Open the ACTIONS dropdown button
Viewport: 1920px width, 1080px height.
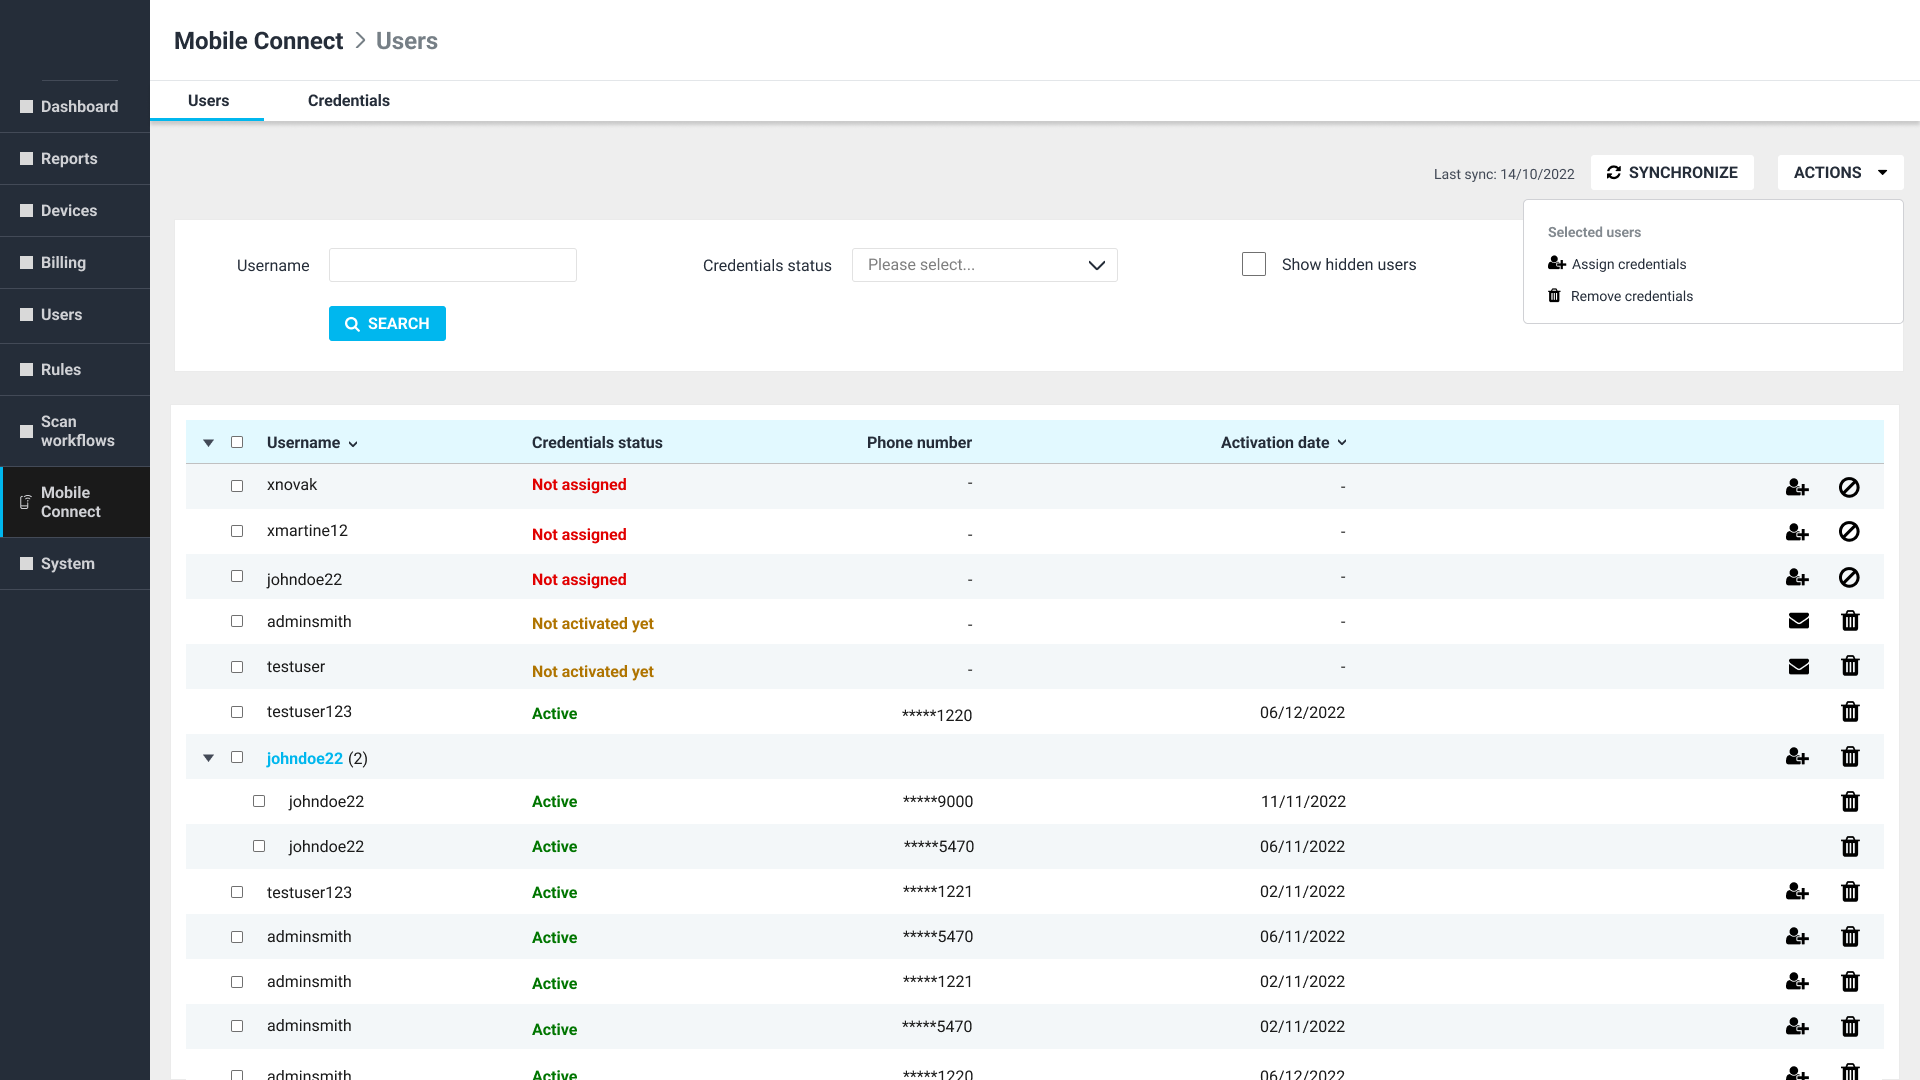pos(1840,172)
